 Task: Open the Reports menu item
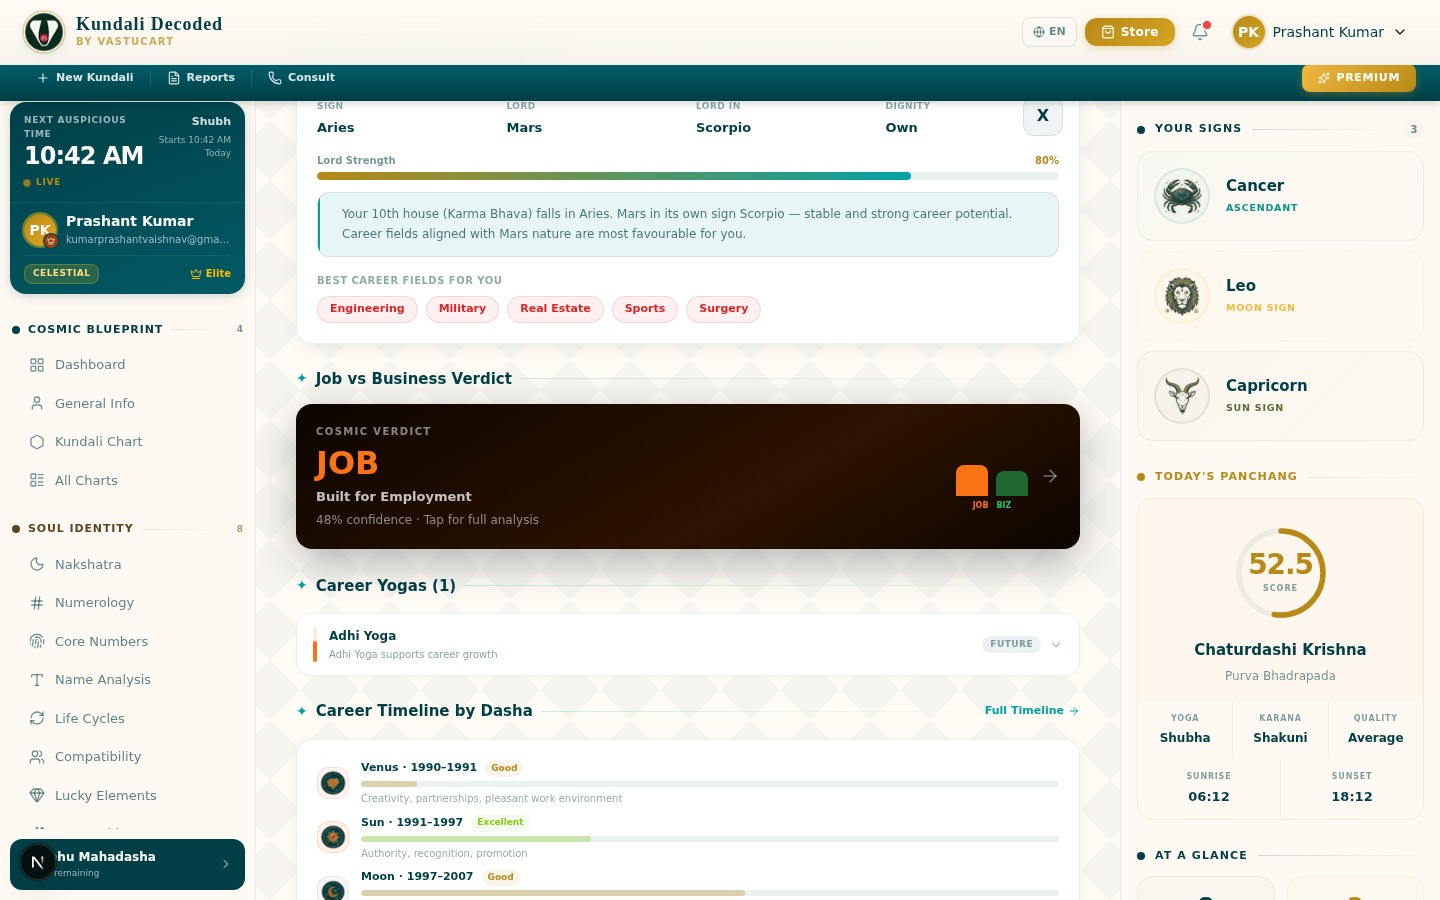point(201,78)
